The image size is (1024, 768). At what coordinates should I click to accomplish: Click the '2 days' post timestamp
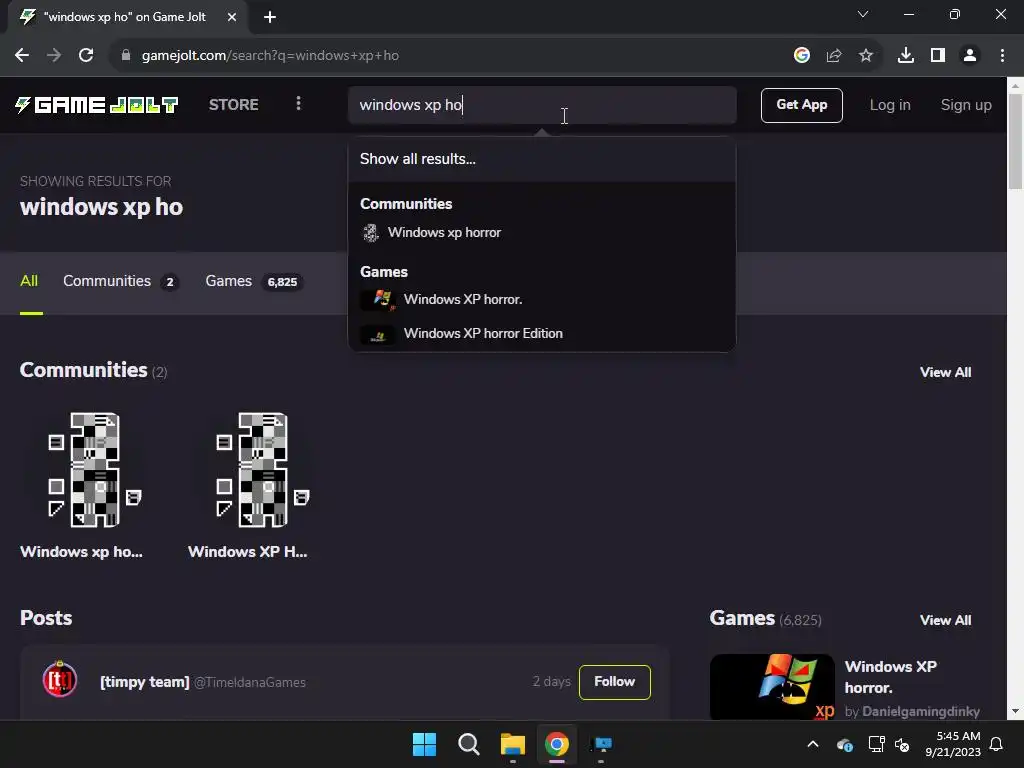[551, 682]
